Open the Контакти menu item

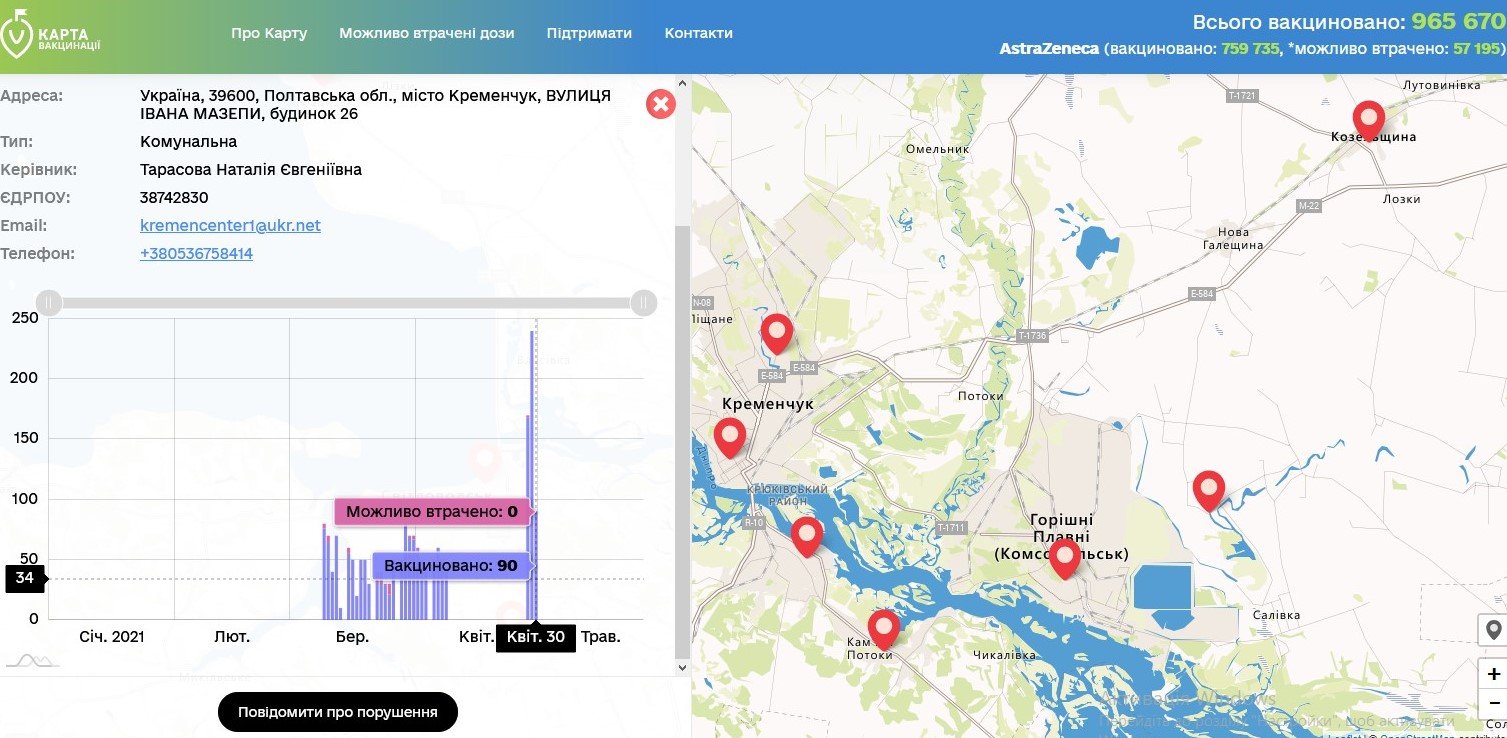(698, 33)
